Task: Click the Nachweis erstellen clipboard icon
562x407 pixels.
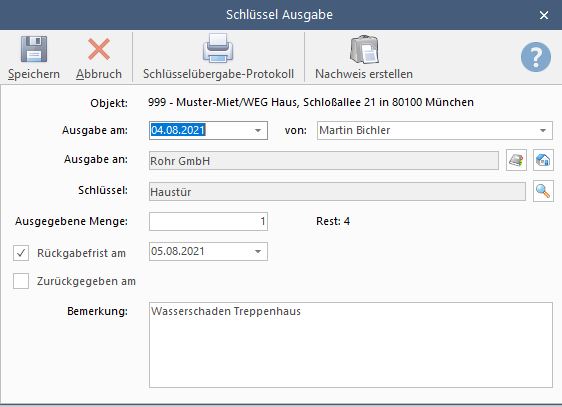Action: [364, 49]
